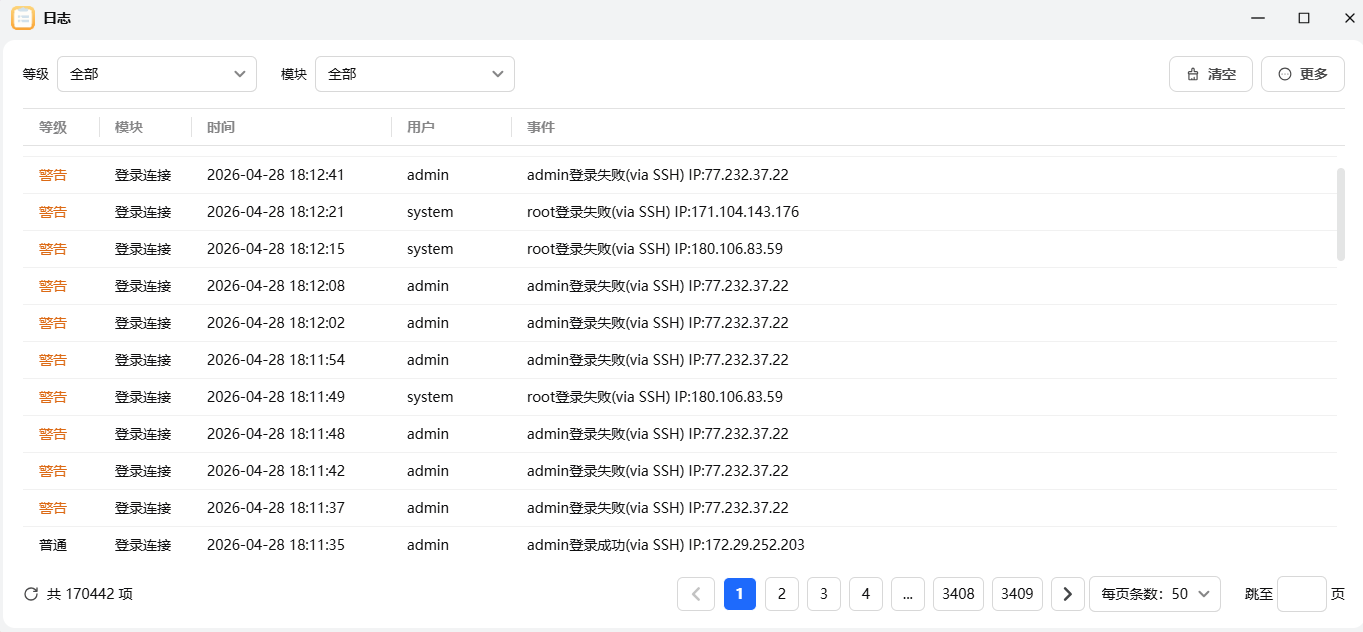The width and height of the screenshot is (1363, 632).
Task: Click the refresh icon beside total count
Action: tap(31, 594)
